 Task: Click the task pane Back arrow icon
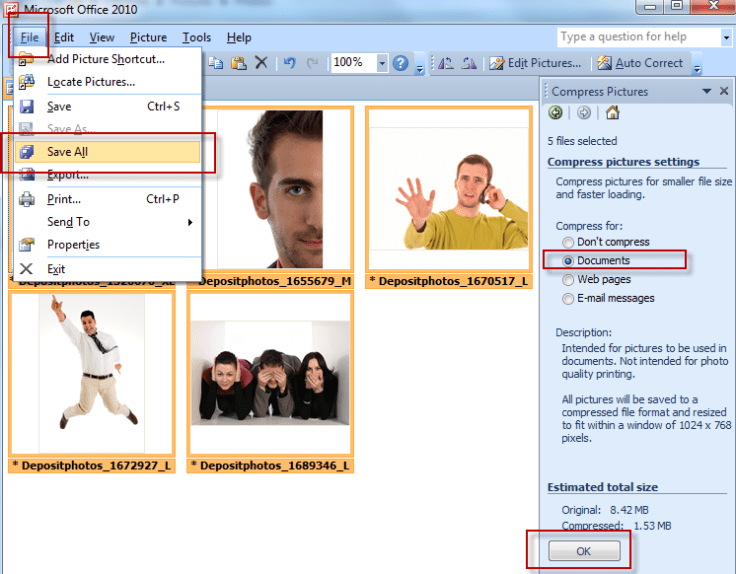556,113
